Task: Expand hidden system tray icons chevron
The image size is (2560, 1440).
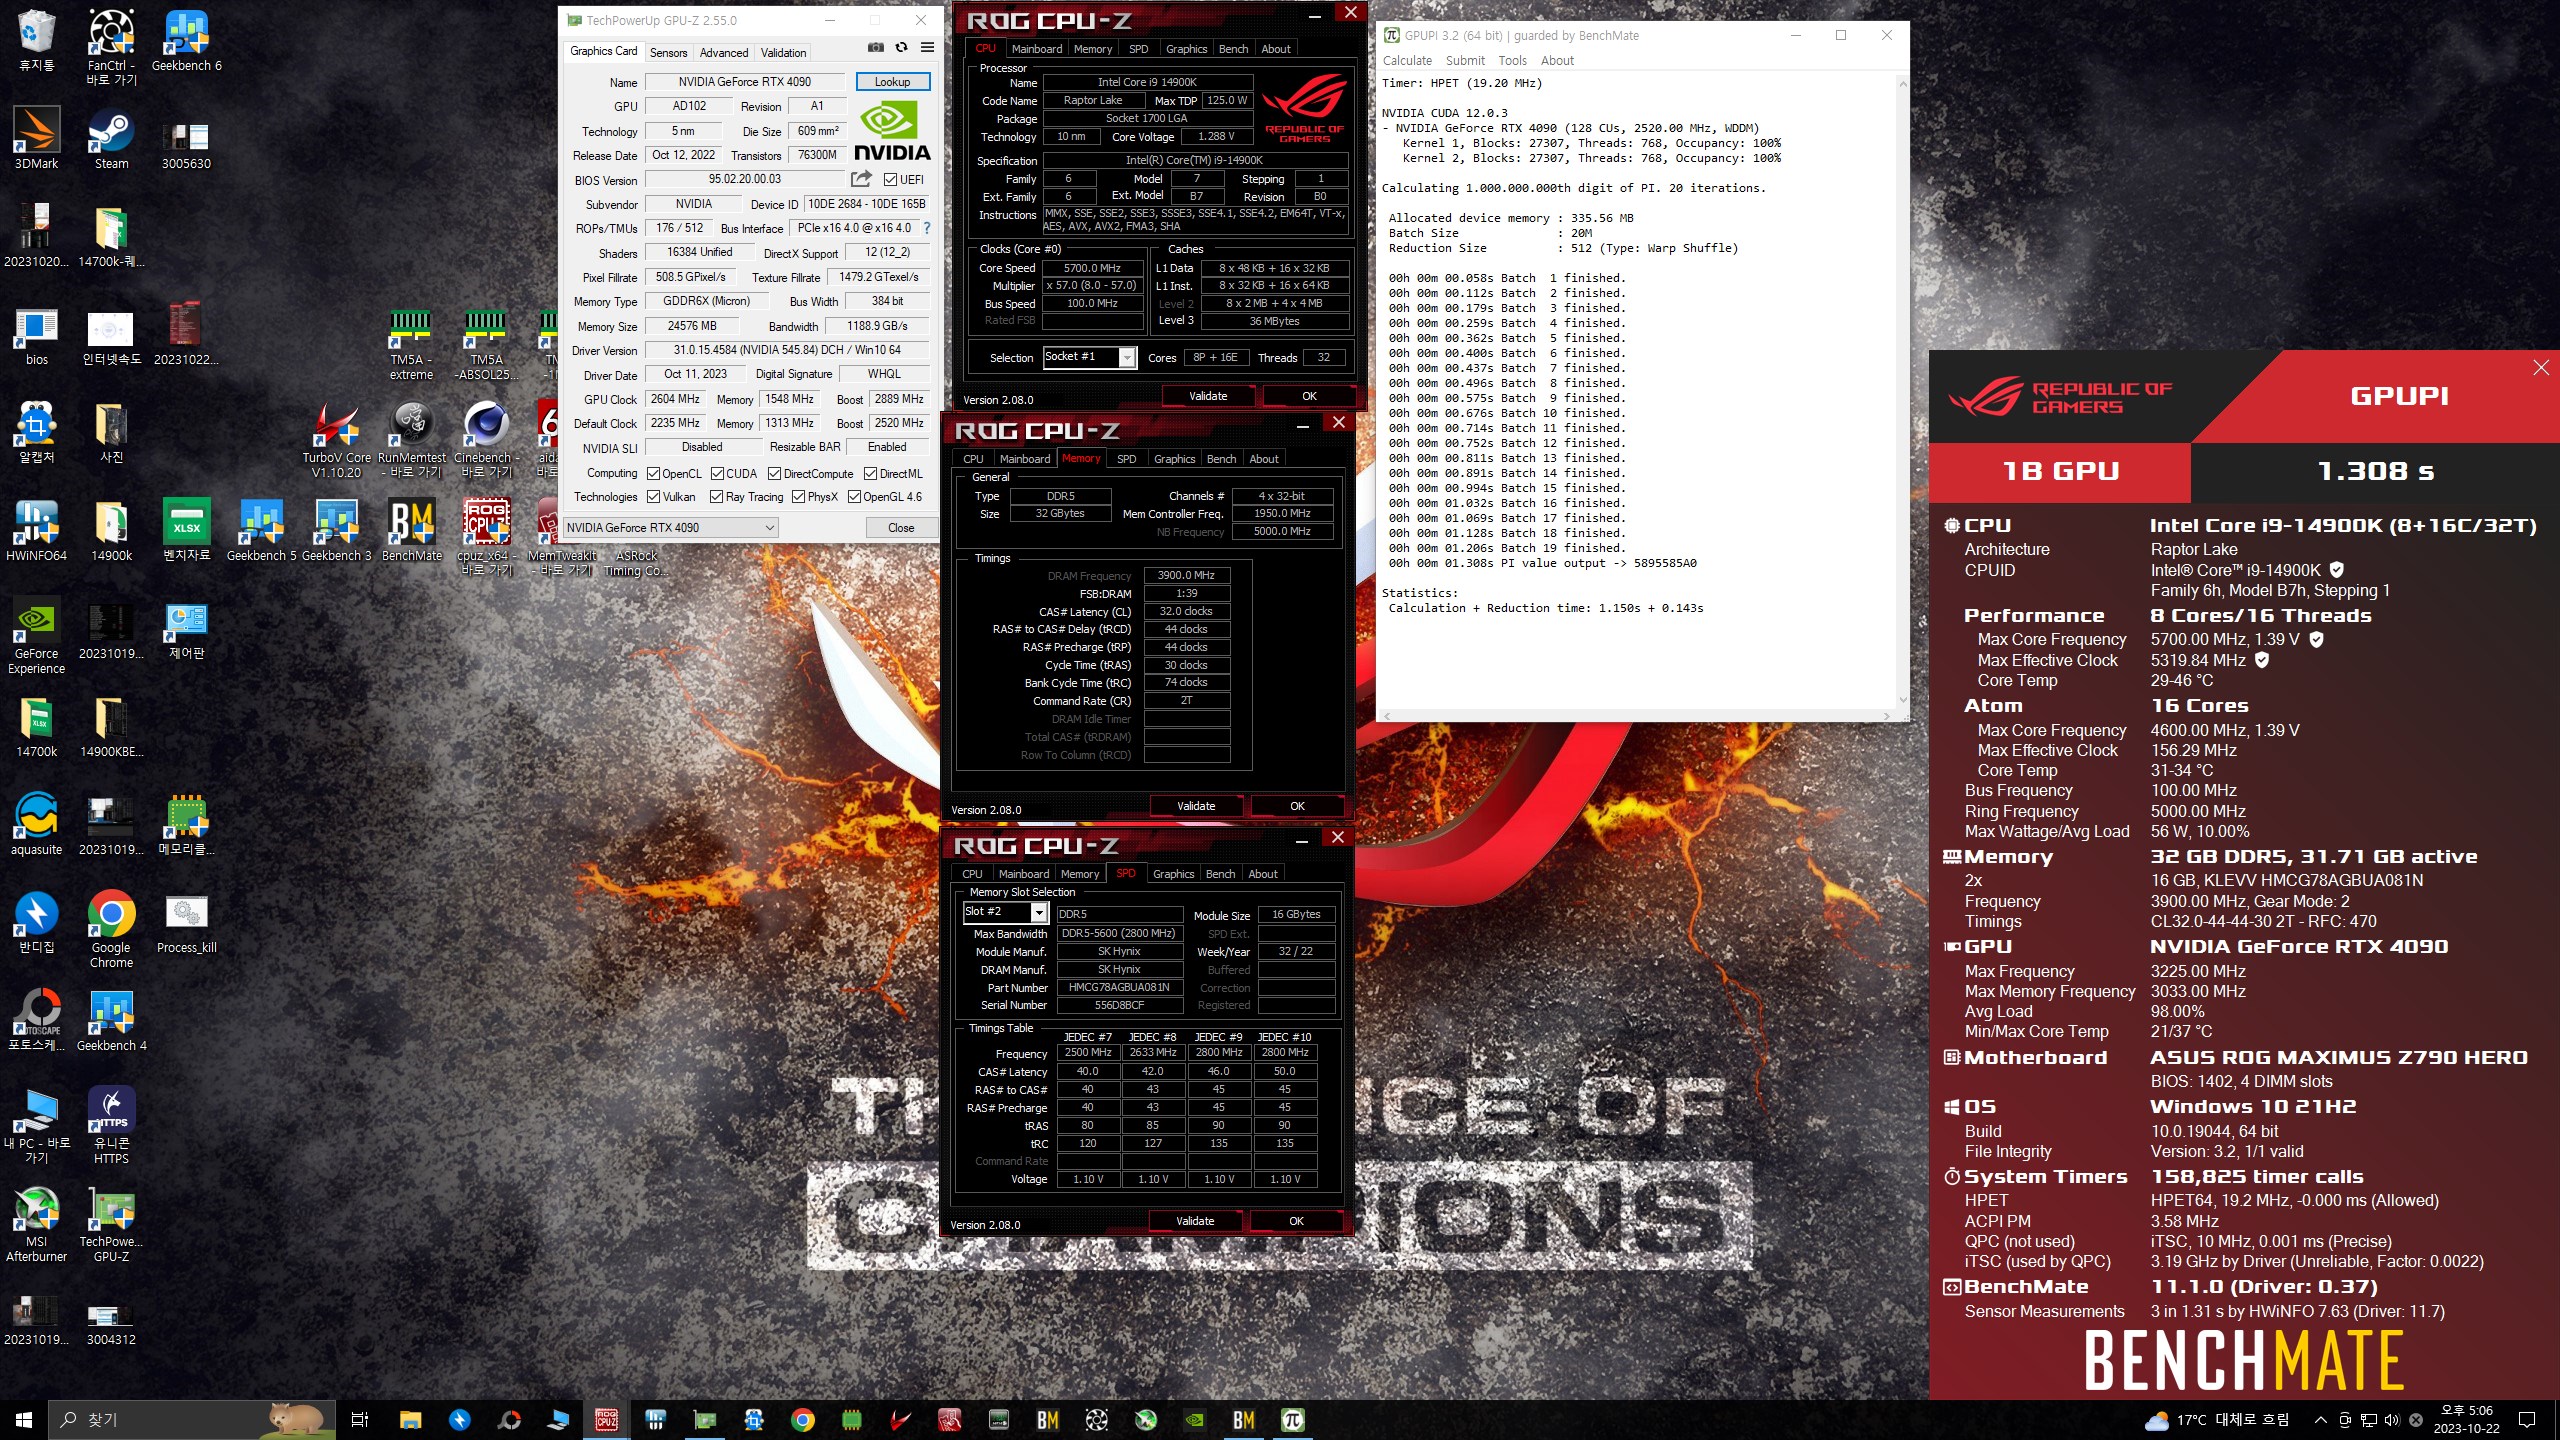Action: coord(2320,1420)
